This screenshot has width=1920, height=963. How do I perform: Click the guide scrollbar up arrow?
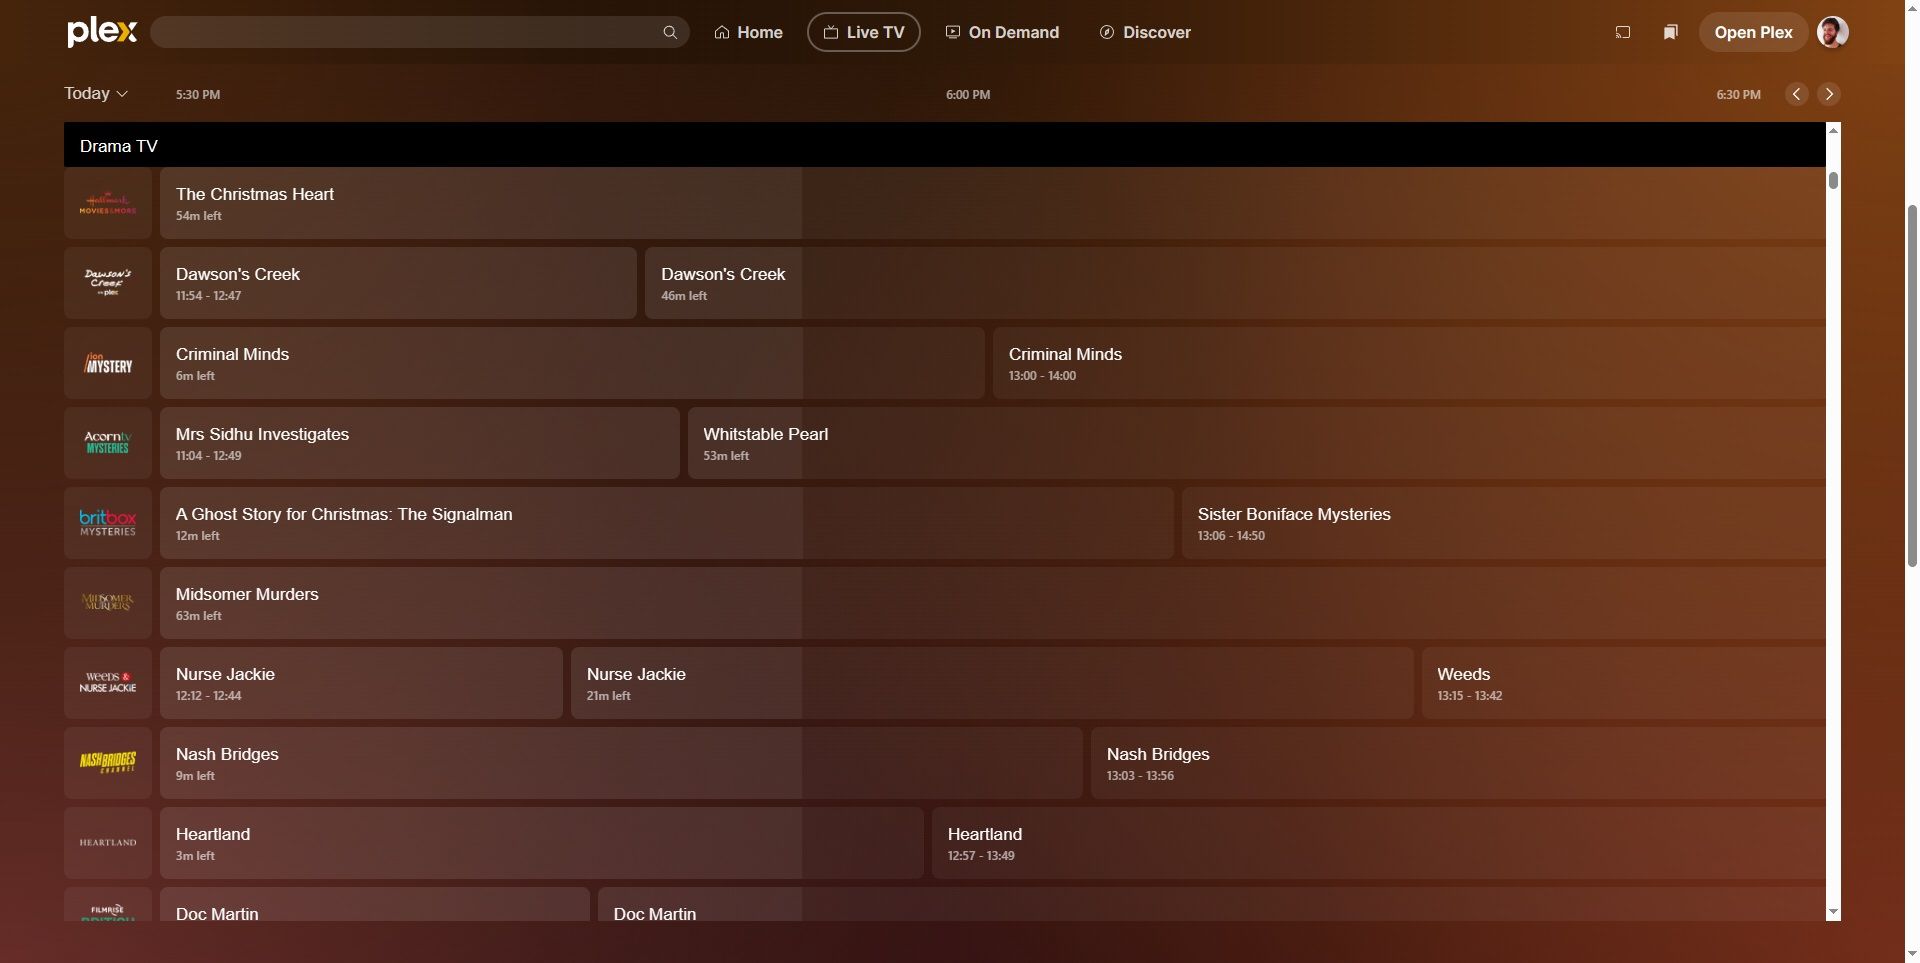[x=1833, y=130]
